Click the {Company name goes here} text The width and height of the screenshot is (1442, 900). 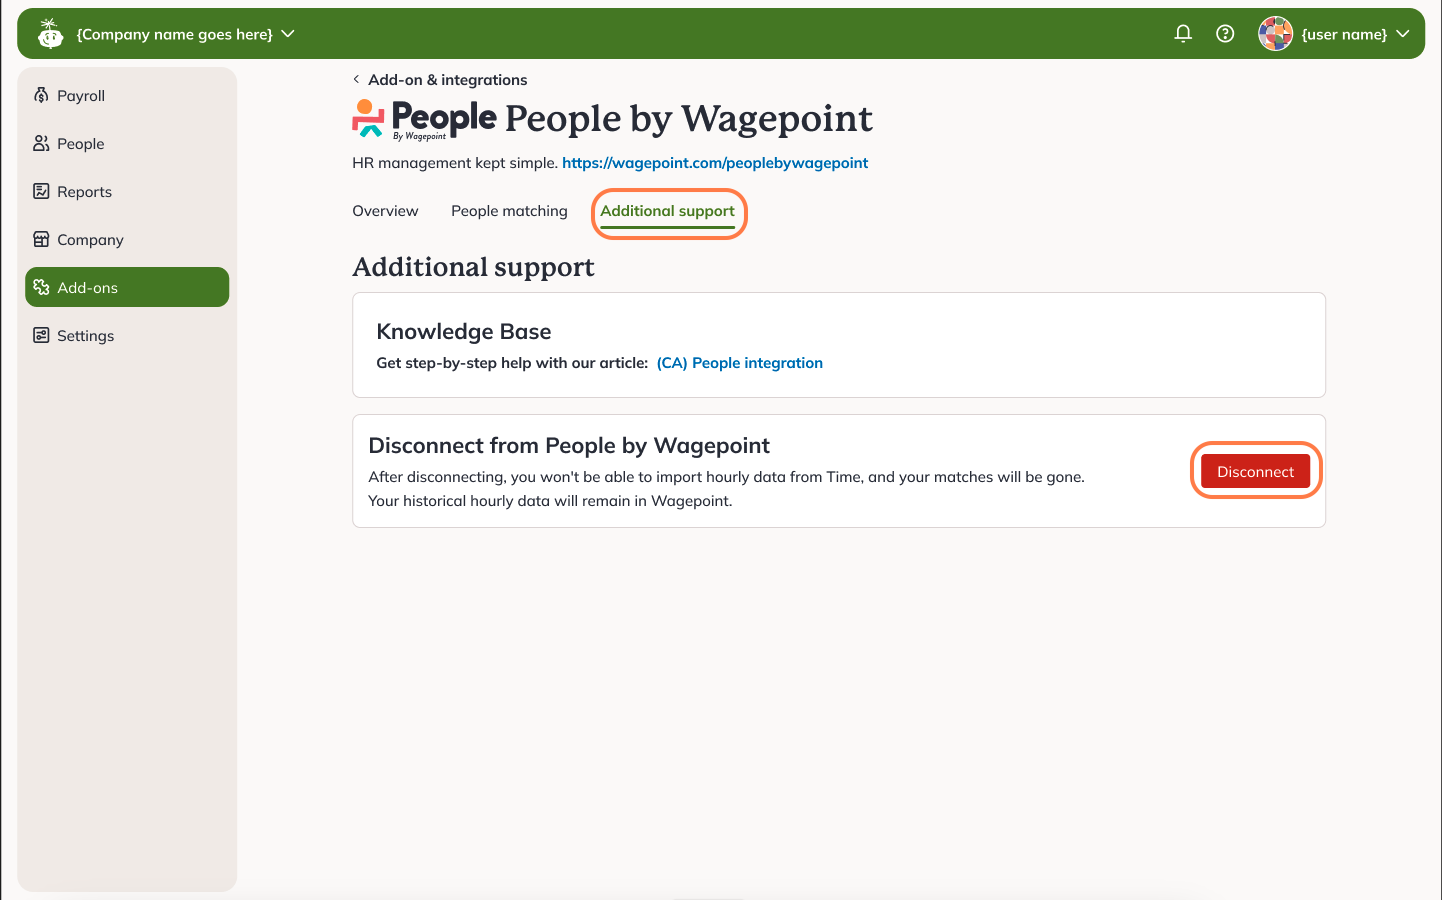(x=175, y=34)
